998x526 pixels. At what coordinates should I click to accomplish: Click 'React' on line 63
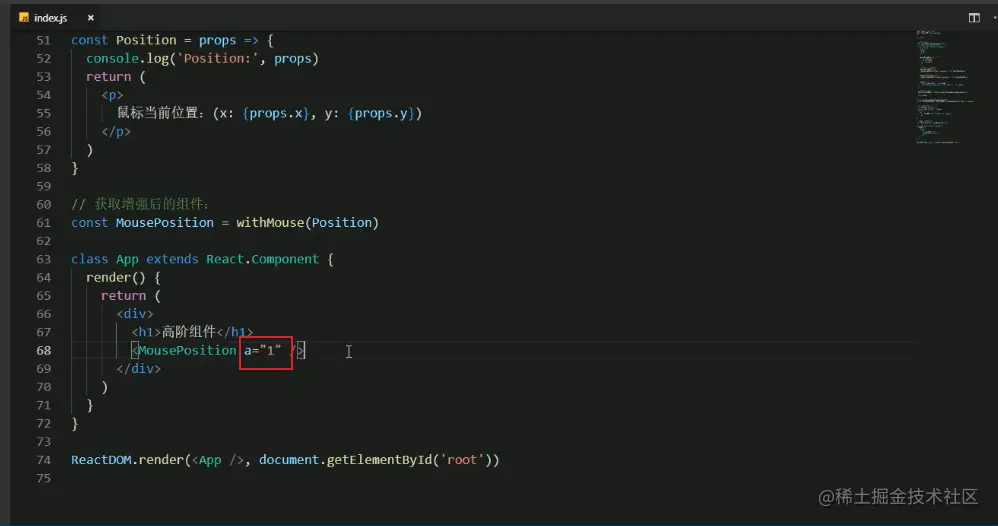click(225, 259)
